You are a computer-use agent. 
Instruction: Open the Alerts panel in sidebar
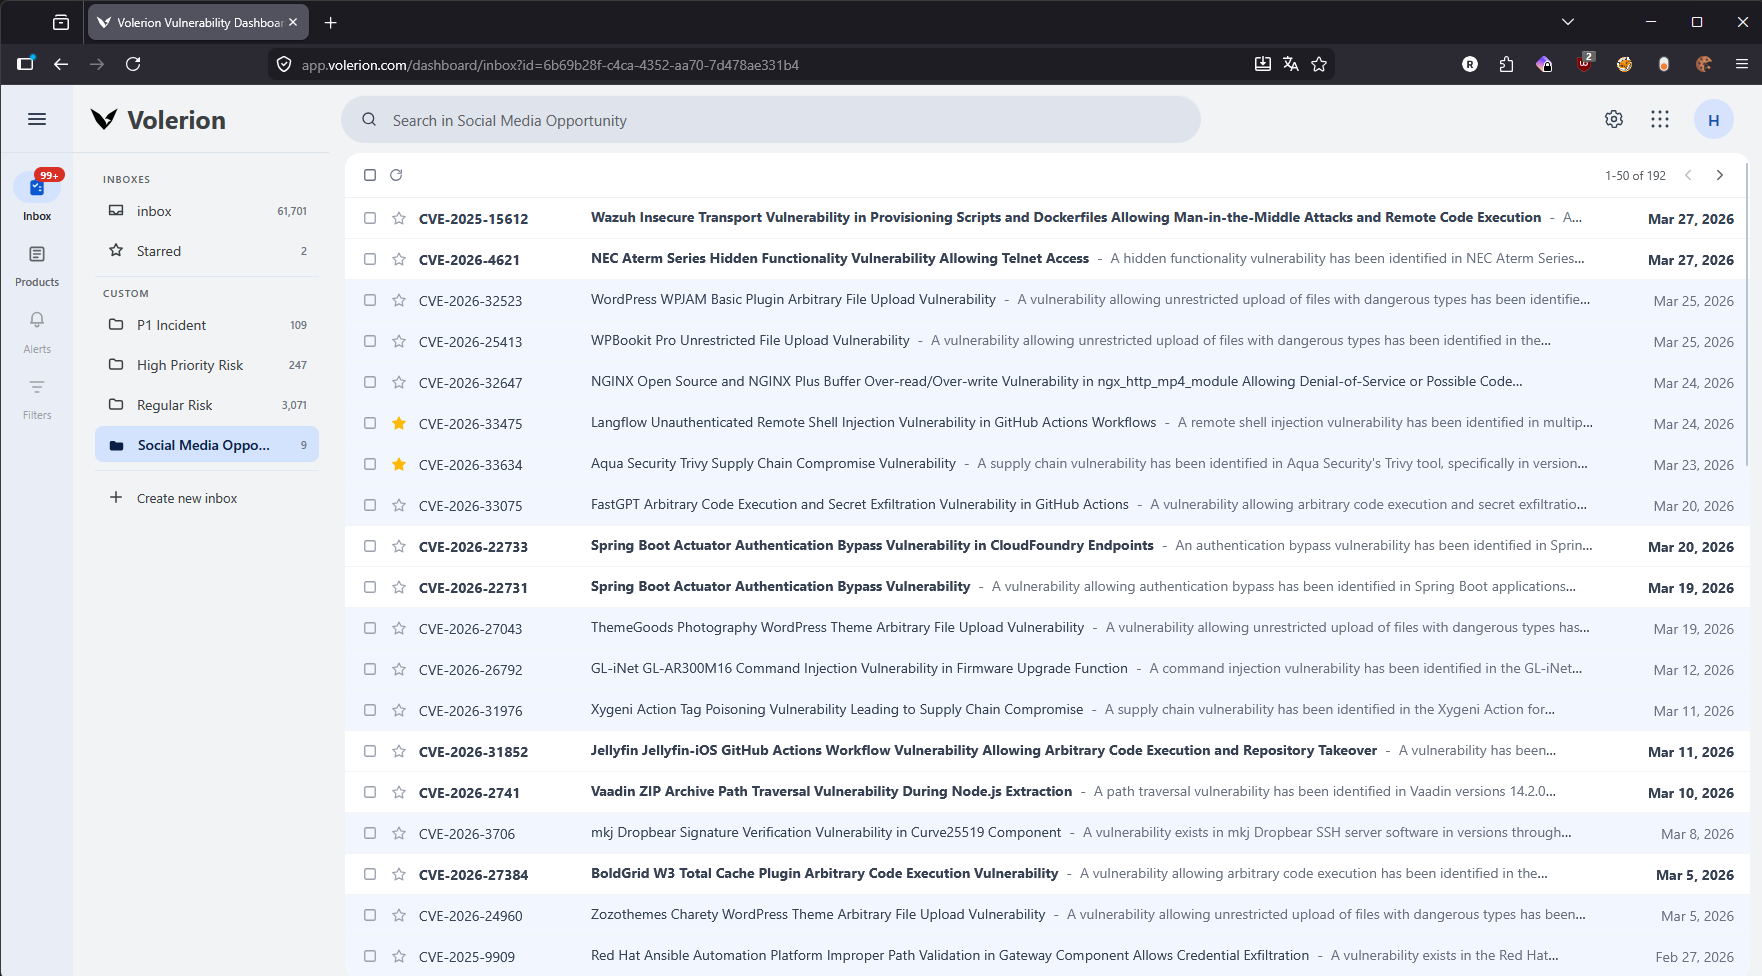point(37,330)
